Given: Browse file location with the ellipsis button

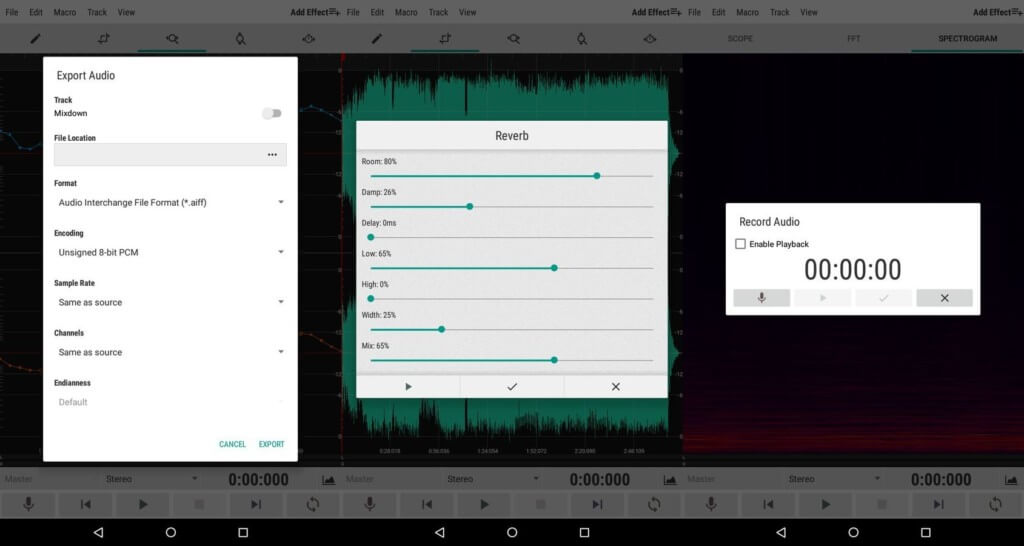Looking at the screenshot, I should 272,155.
